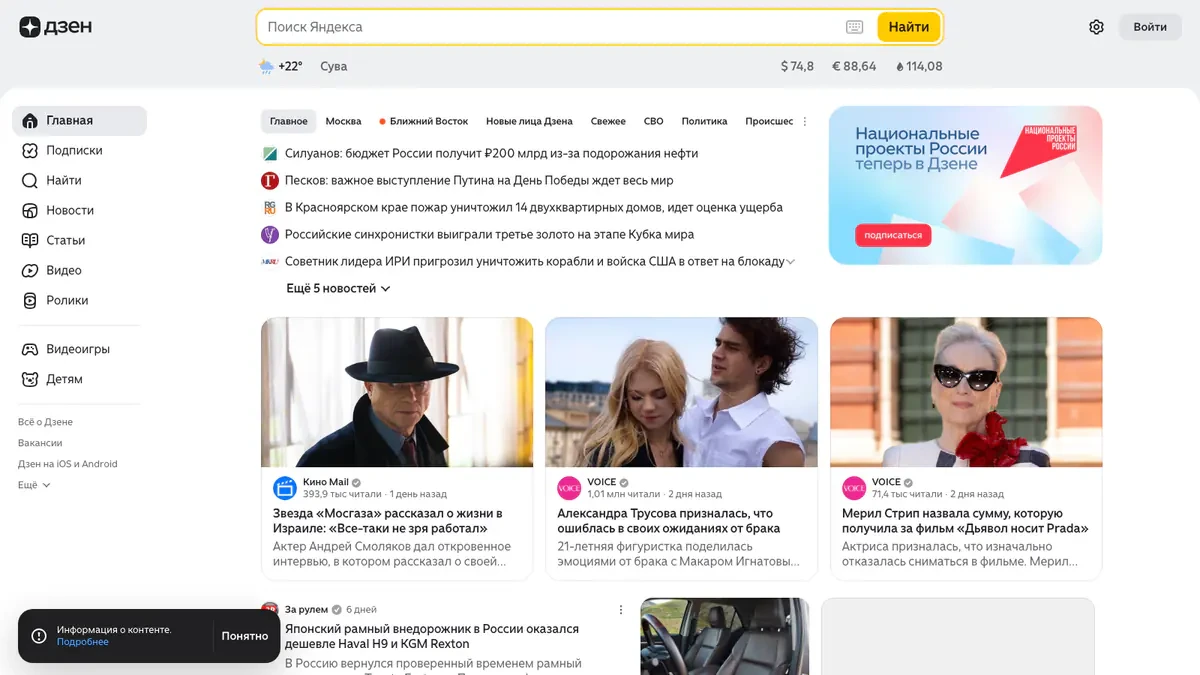The height and width of the screenshot is (675, 1200).
Task: Open the Детям sidebar item
Action: (79, 379)
